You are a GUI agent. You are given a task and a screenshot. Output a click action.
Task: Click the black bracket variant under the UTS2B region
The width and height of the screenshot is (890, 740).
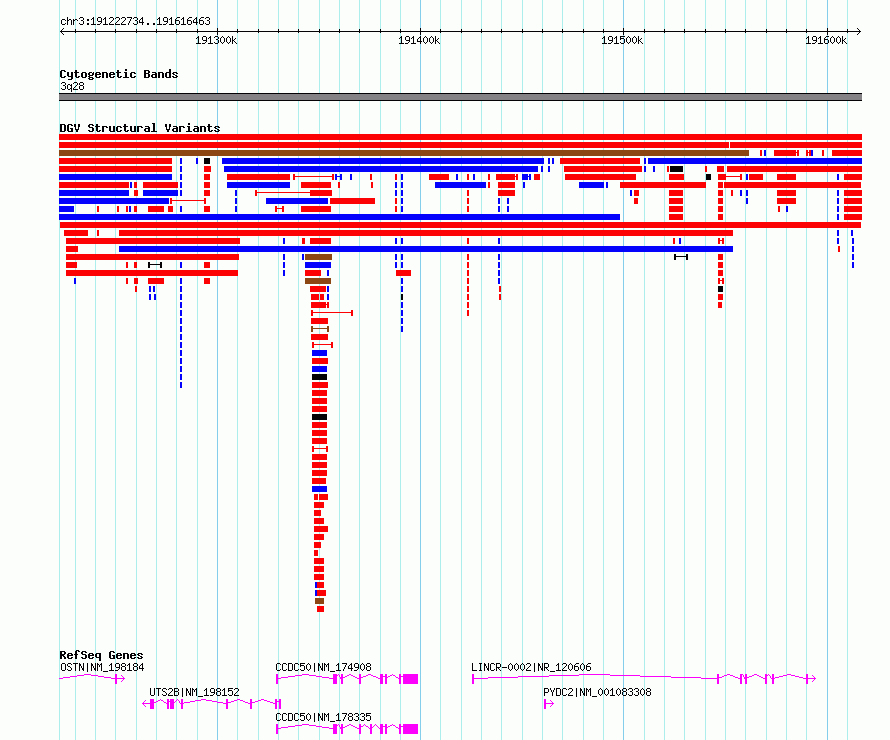click(x=155, y=265)
